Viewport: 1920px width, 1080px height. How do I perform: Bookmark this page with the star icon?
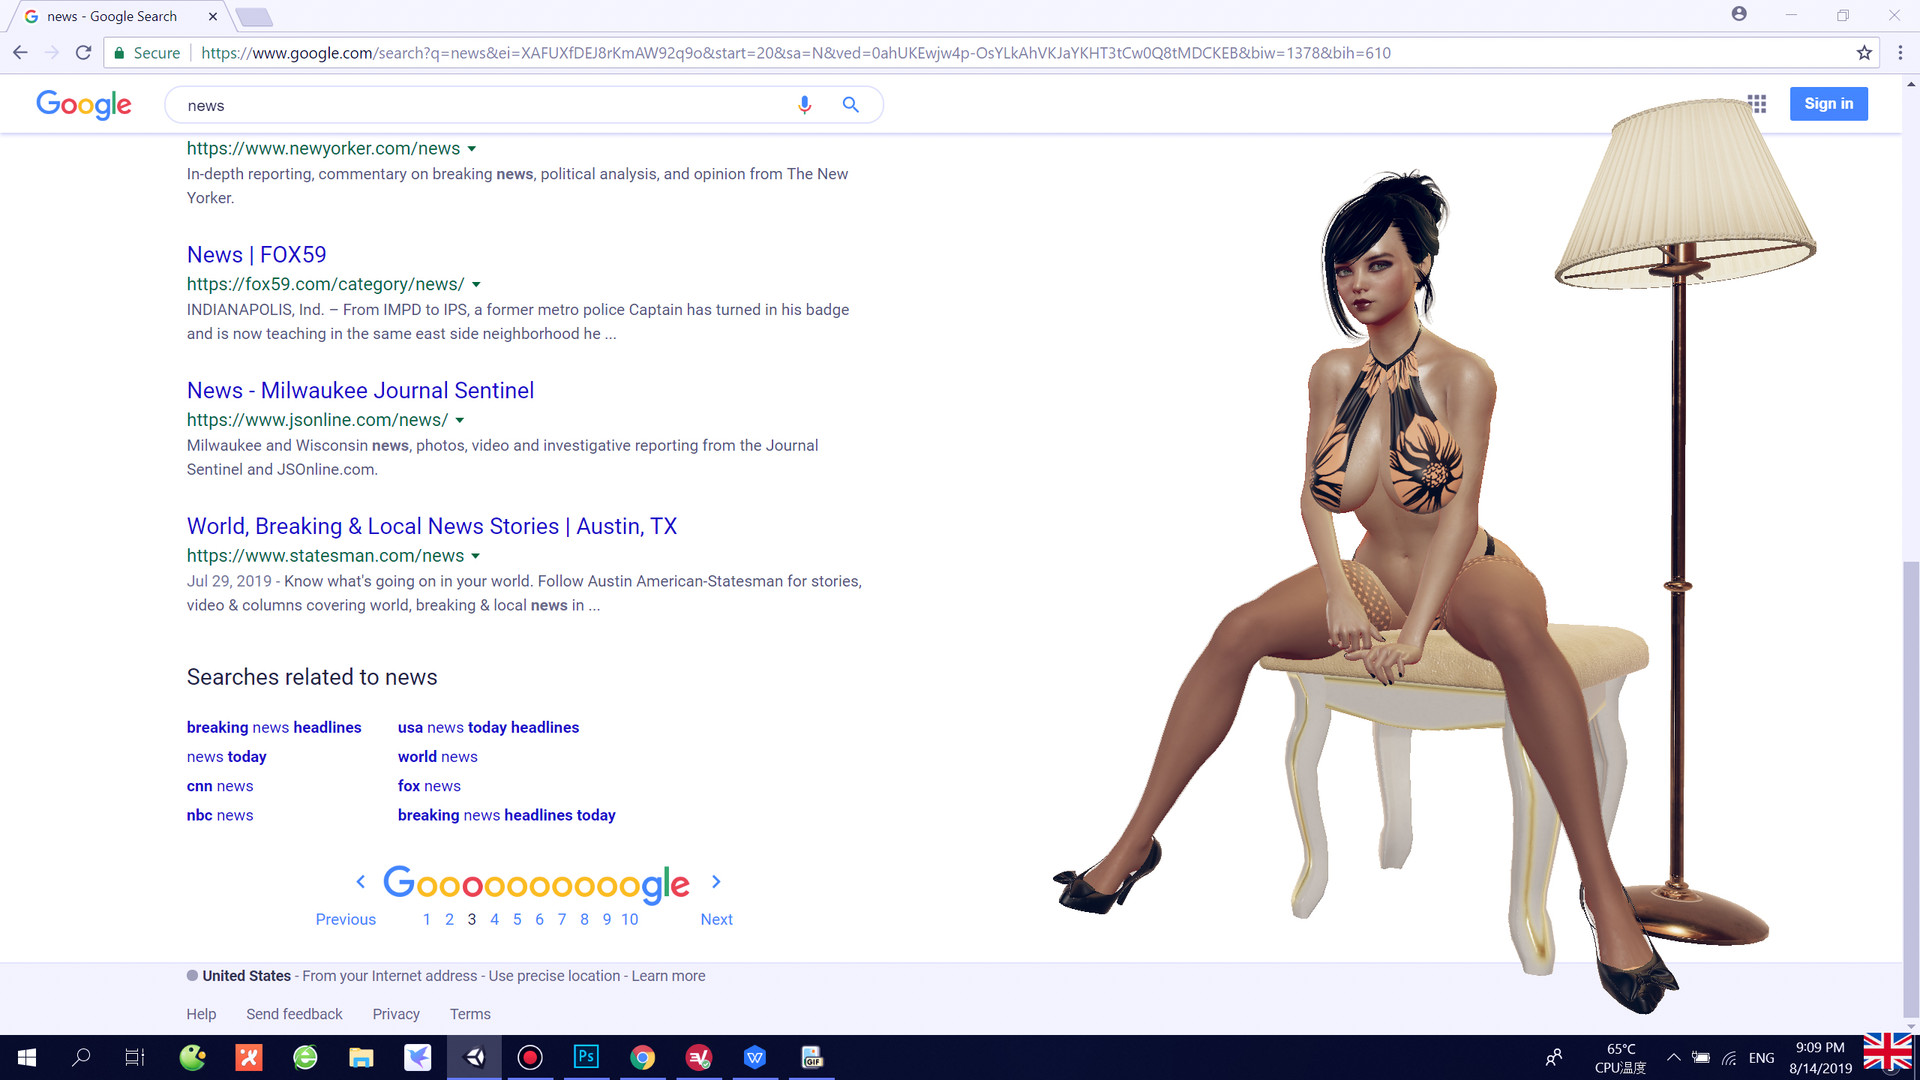[x=1864, y=53]
